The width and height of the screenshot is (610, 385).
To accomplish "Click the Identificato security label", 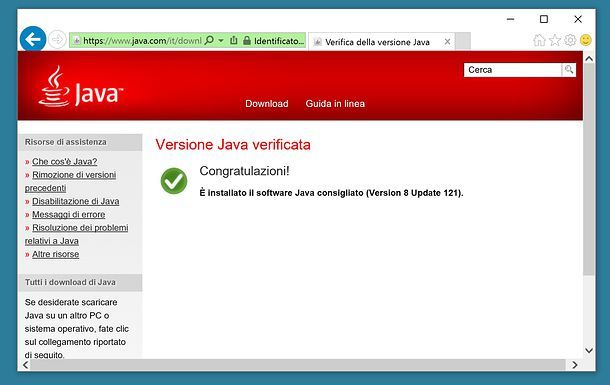I will click(x=279, y=41).
